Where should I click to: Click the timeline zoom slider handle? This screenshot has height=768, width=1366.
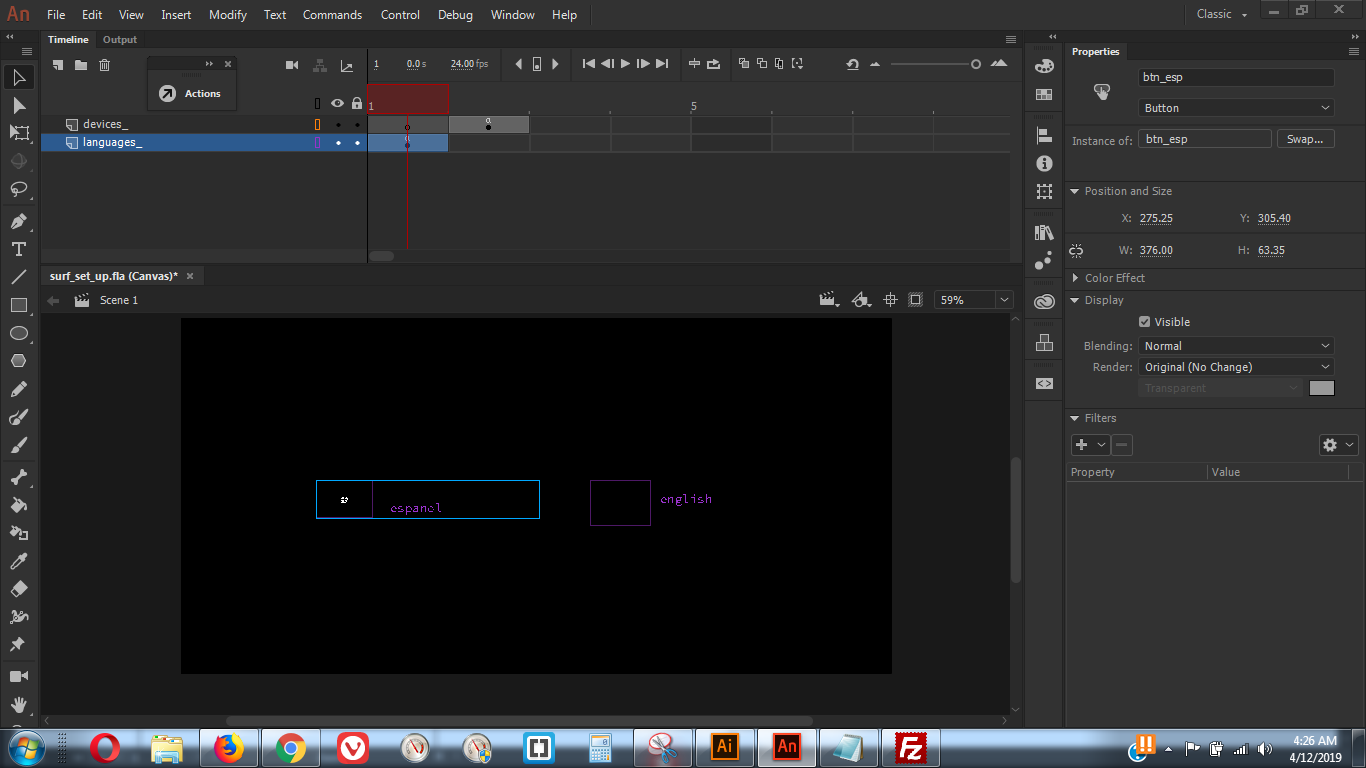pos(976,64)
